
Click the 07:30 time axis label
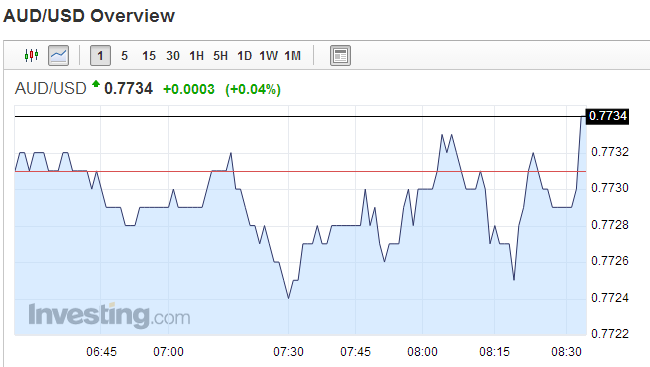pyautogui.click(x=289, y=352)
